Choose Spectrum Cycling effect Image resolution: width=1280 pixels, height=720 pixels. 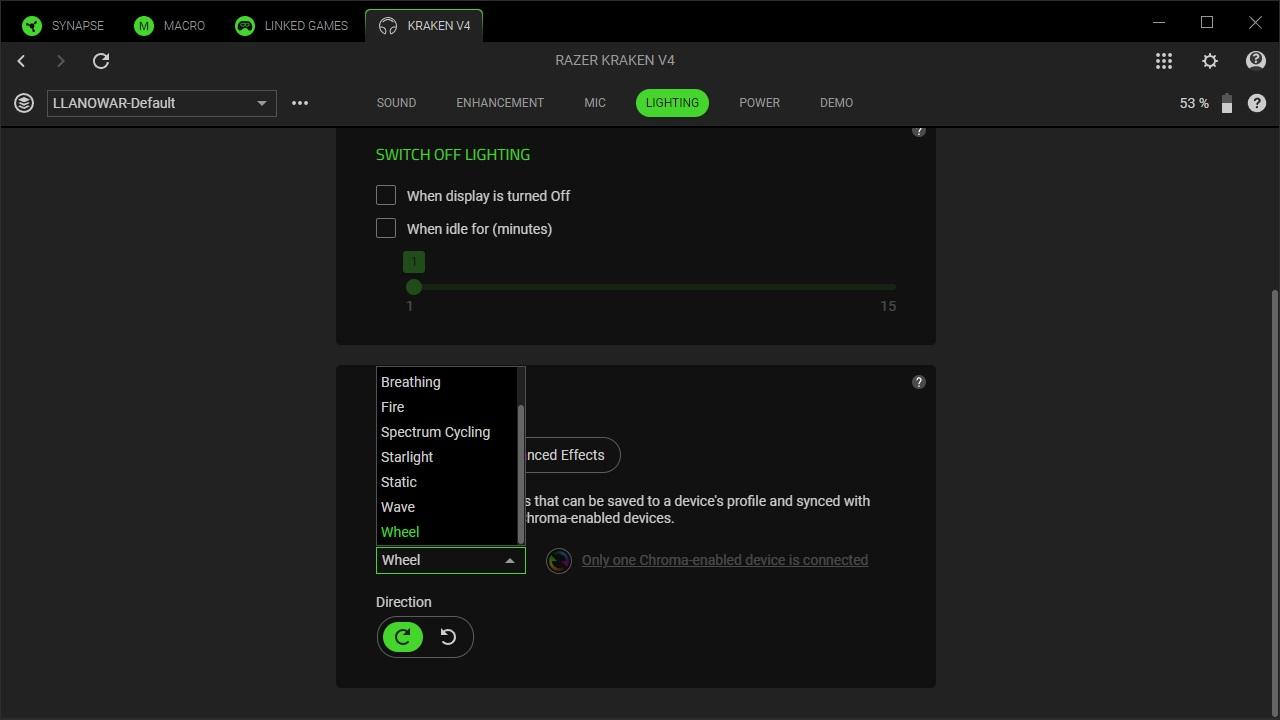click(446, 432)
